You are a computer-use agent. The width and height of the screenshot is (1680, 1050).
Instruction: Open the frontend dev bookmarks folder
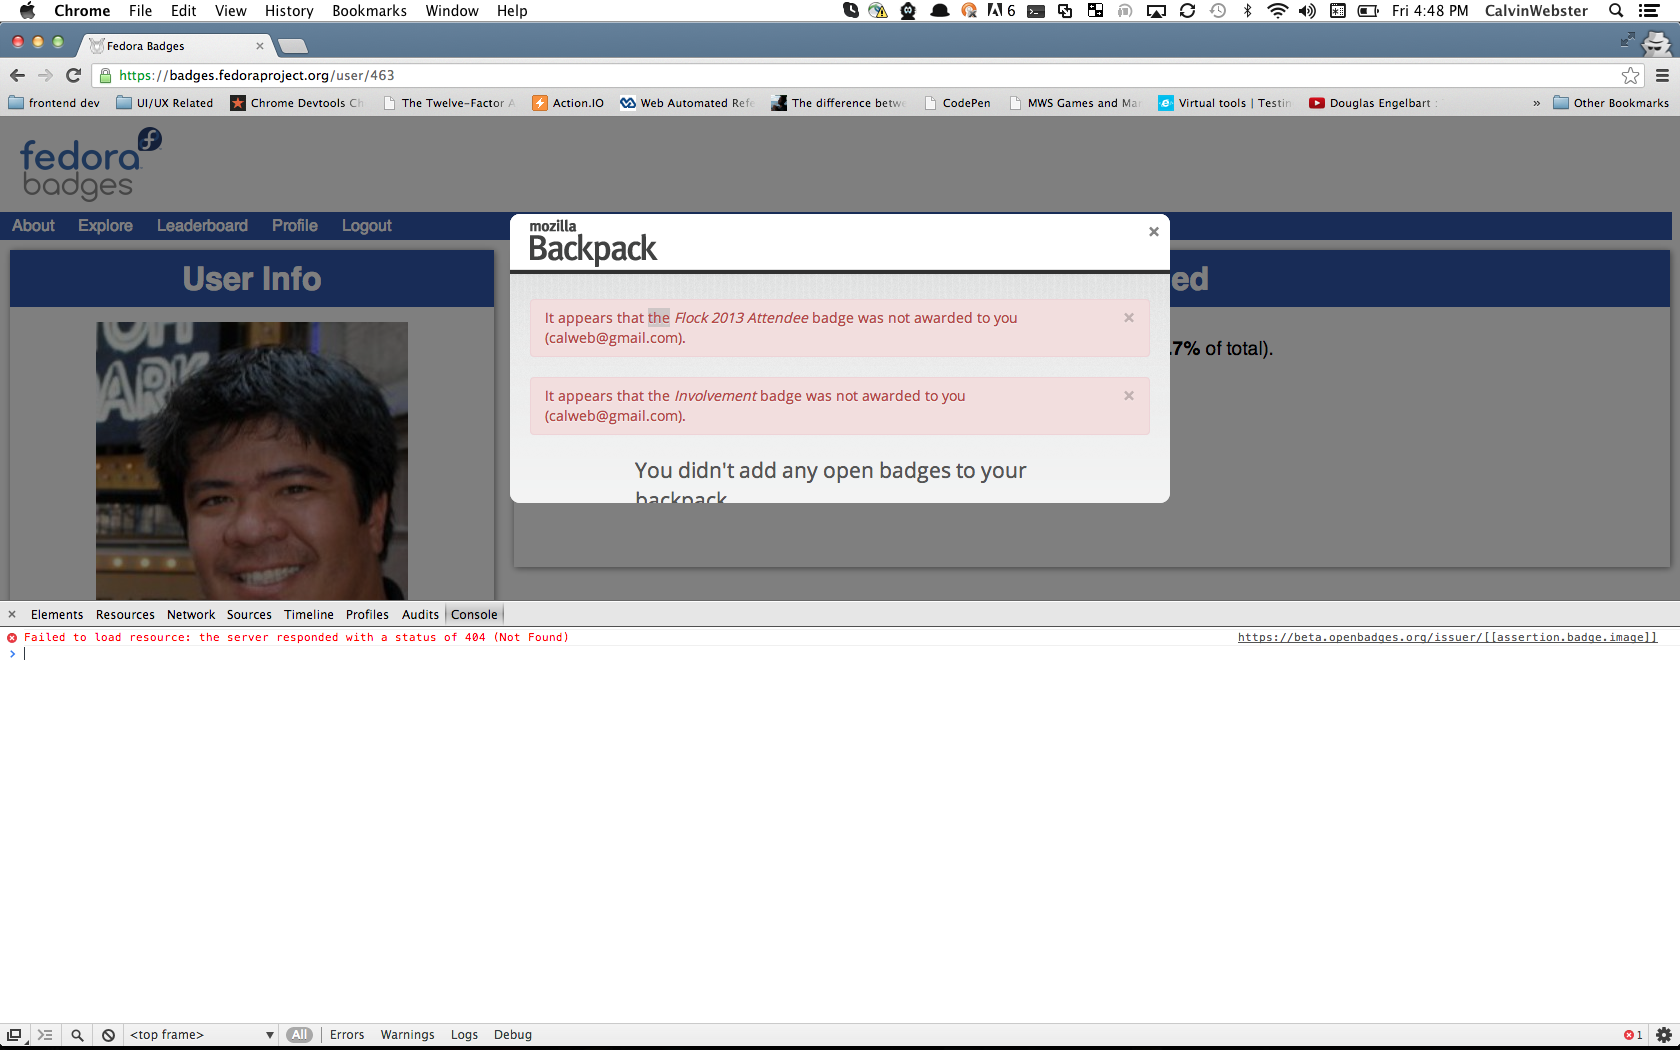(x=54, y=103)
